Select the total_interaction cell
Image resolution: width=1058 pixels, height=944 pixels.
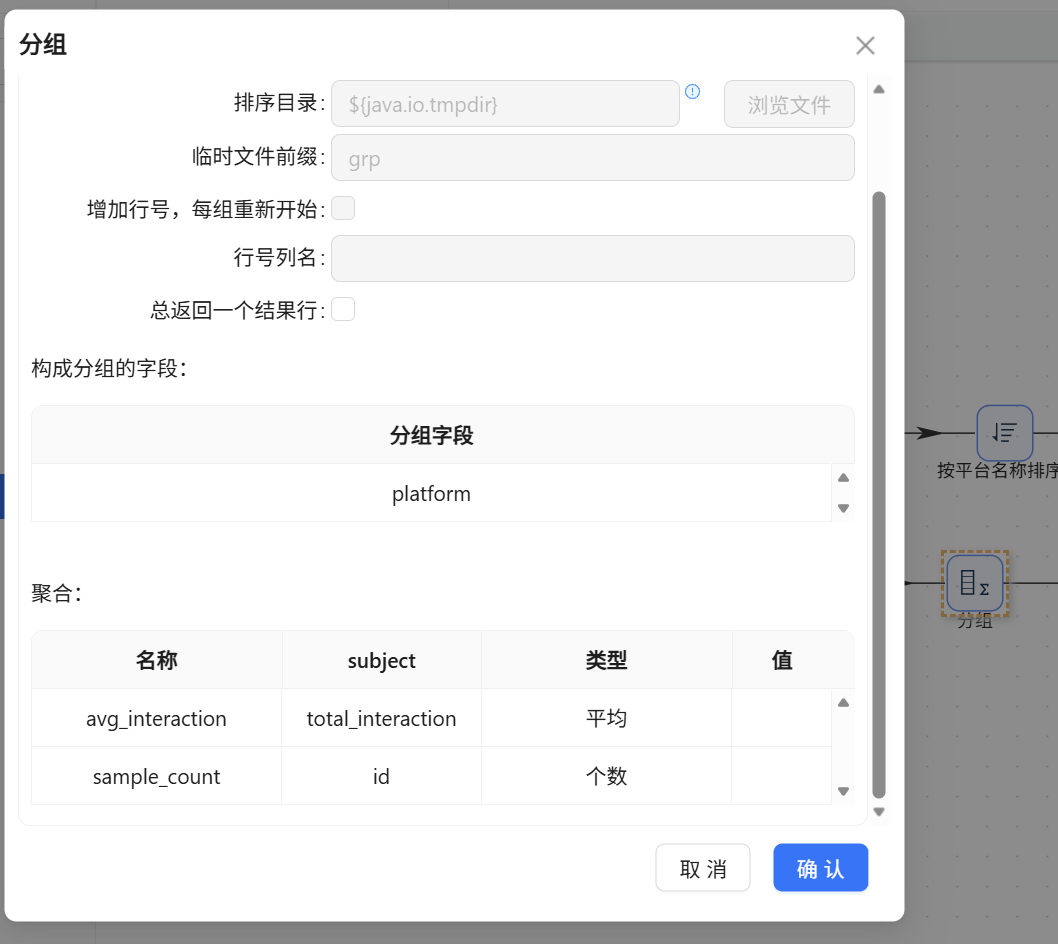tap(381, 718)
